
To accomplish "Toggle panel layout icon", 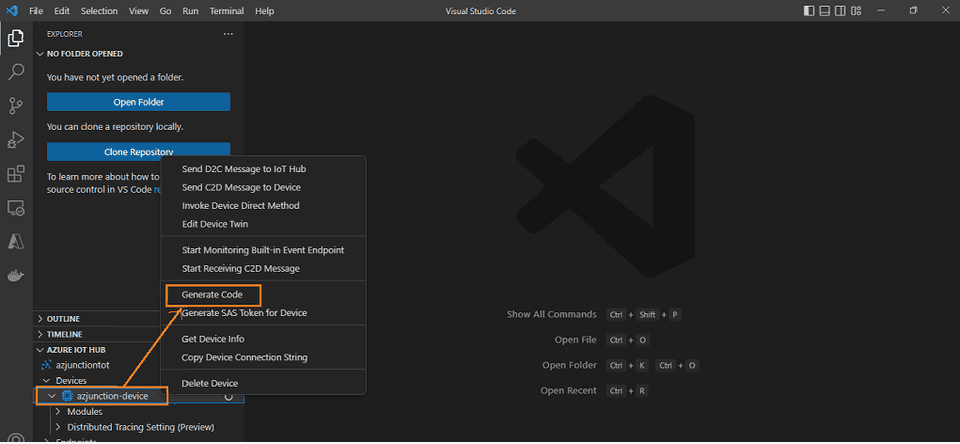I will 825,10.
